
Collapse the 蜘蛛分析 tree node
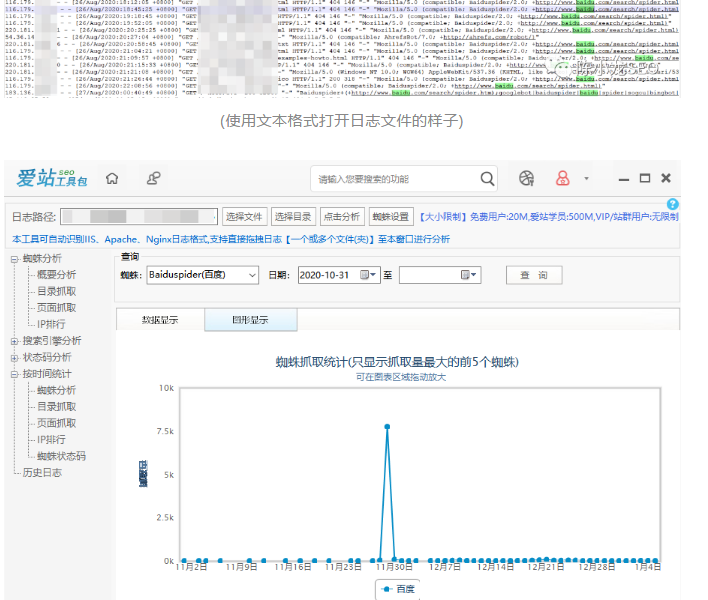point(14,259)
